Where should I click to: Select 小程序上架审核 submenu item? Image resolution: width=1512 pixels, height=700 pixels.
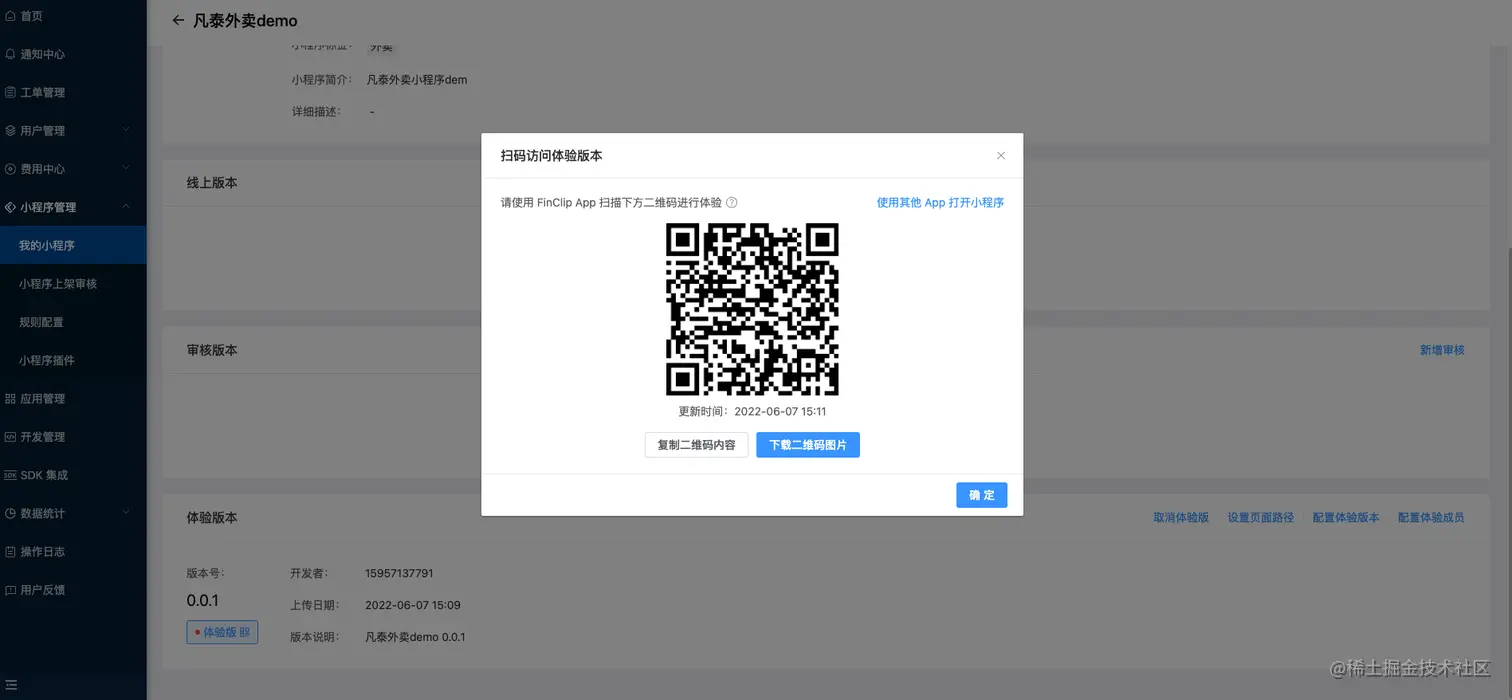[73, 283]
